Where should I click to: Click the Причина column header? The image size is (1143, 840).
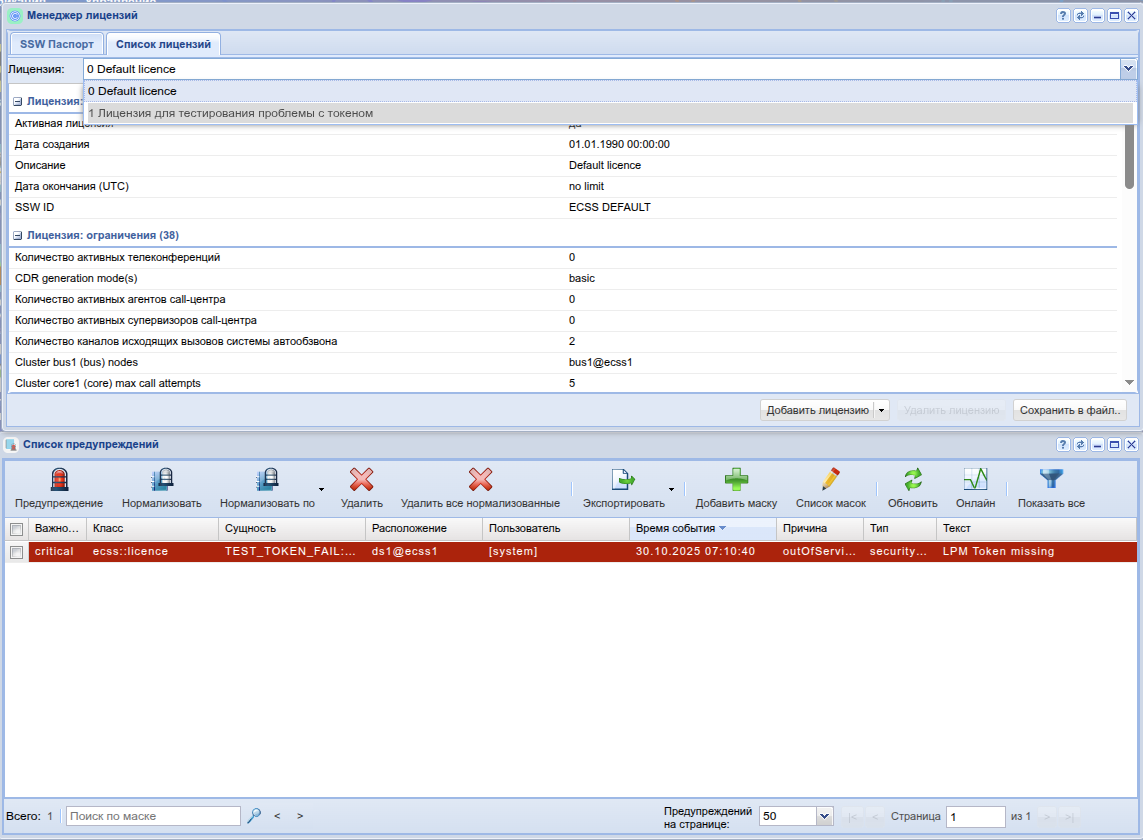(x=819, y=528)
